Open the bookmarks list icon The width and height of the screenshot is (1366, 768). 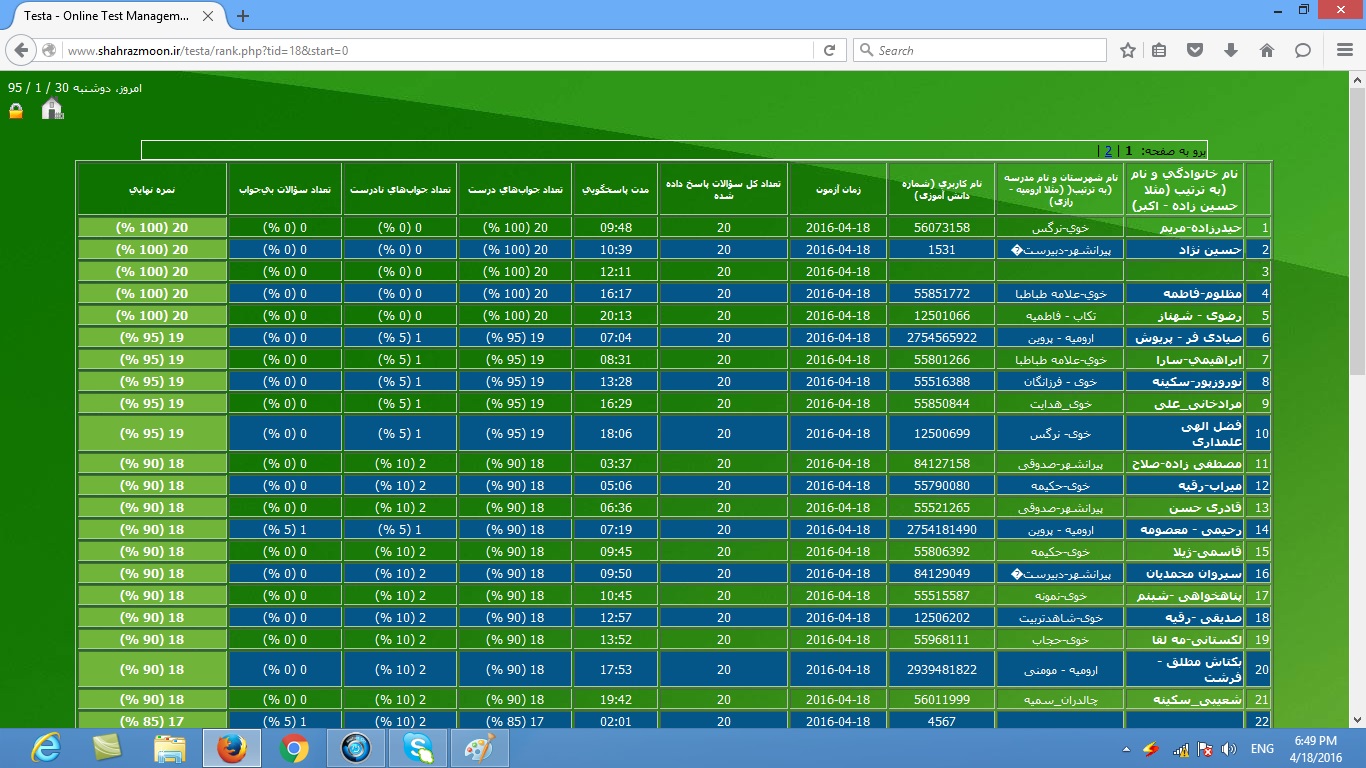1159,50
